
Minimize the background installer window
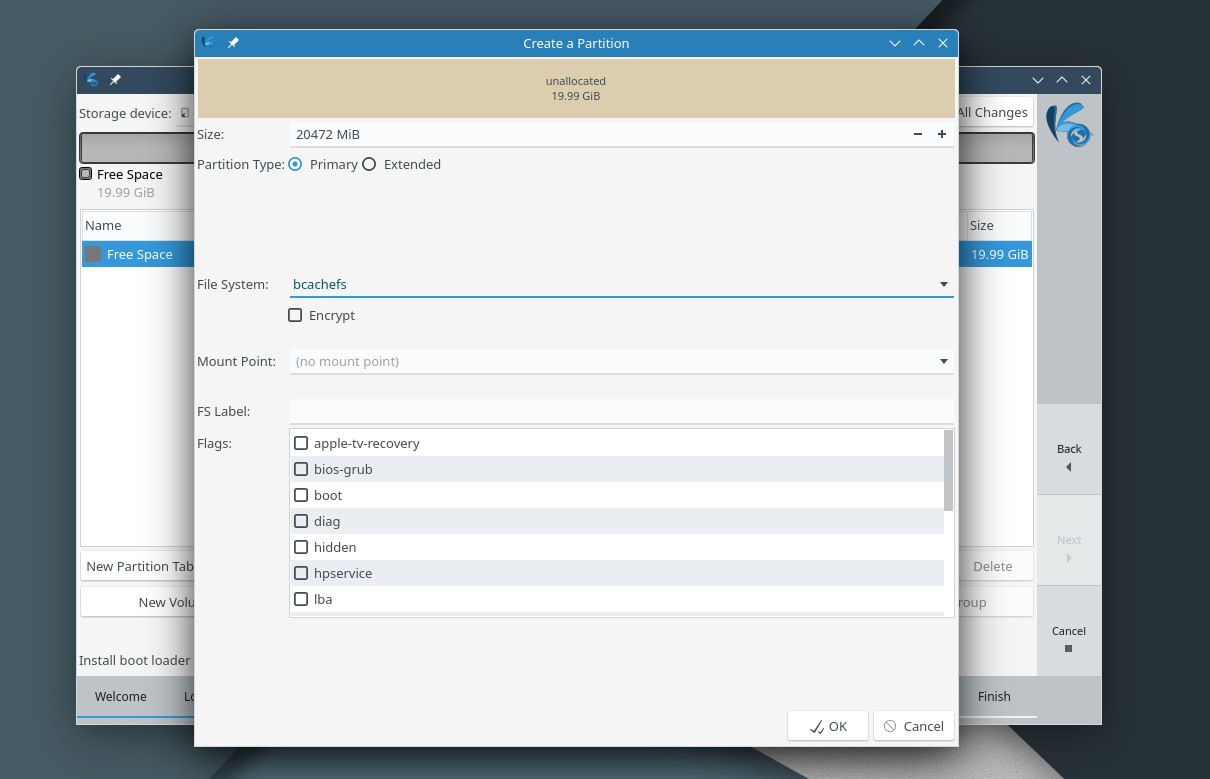(1040, 80)
